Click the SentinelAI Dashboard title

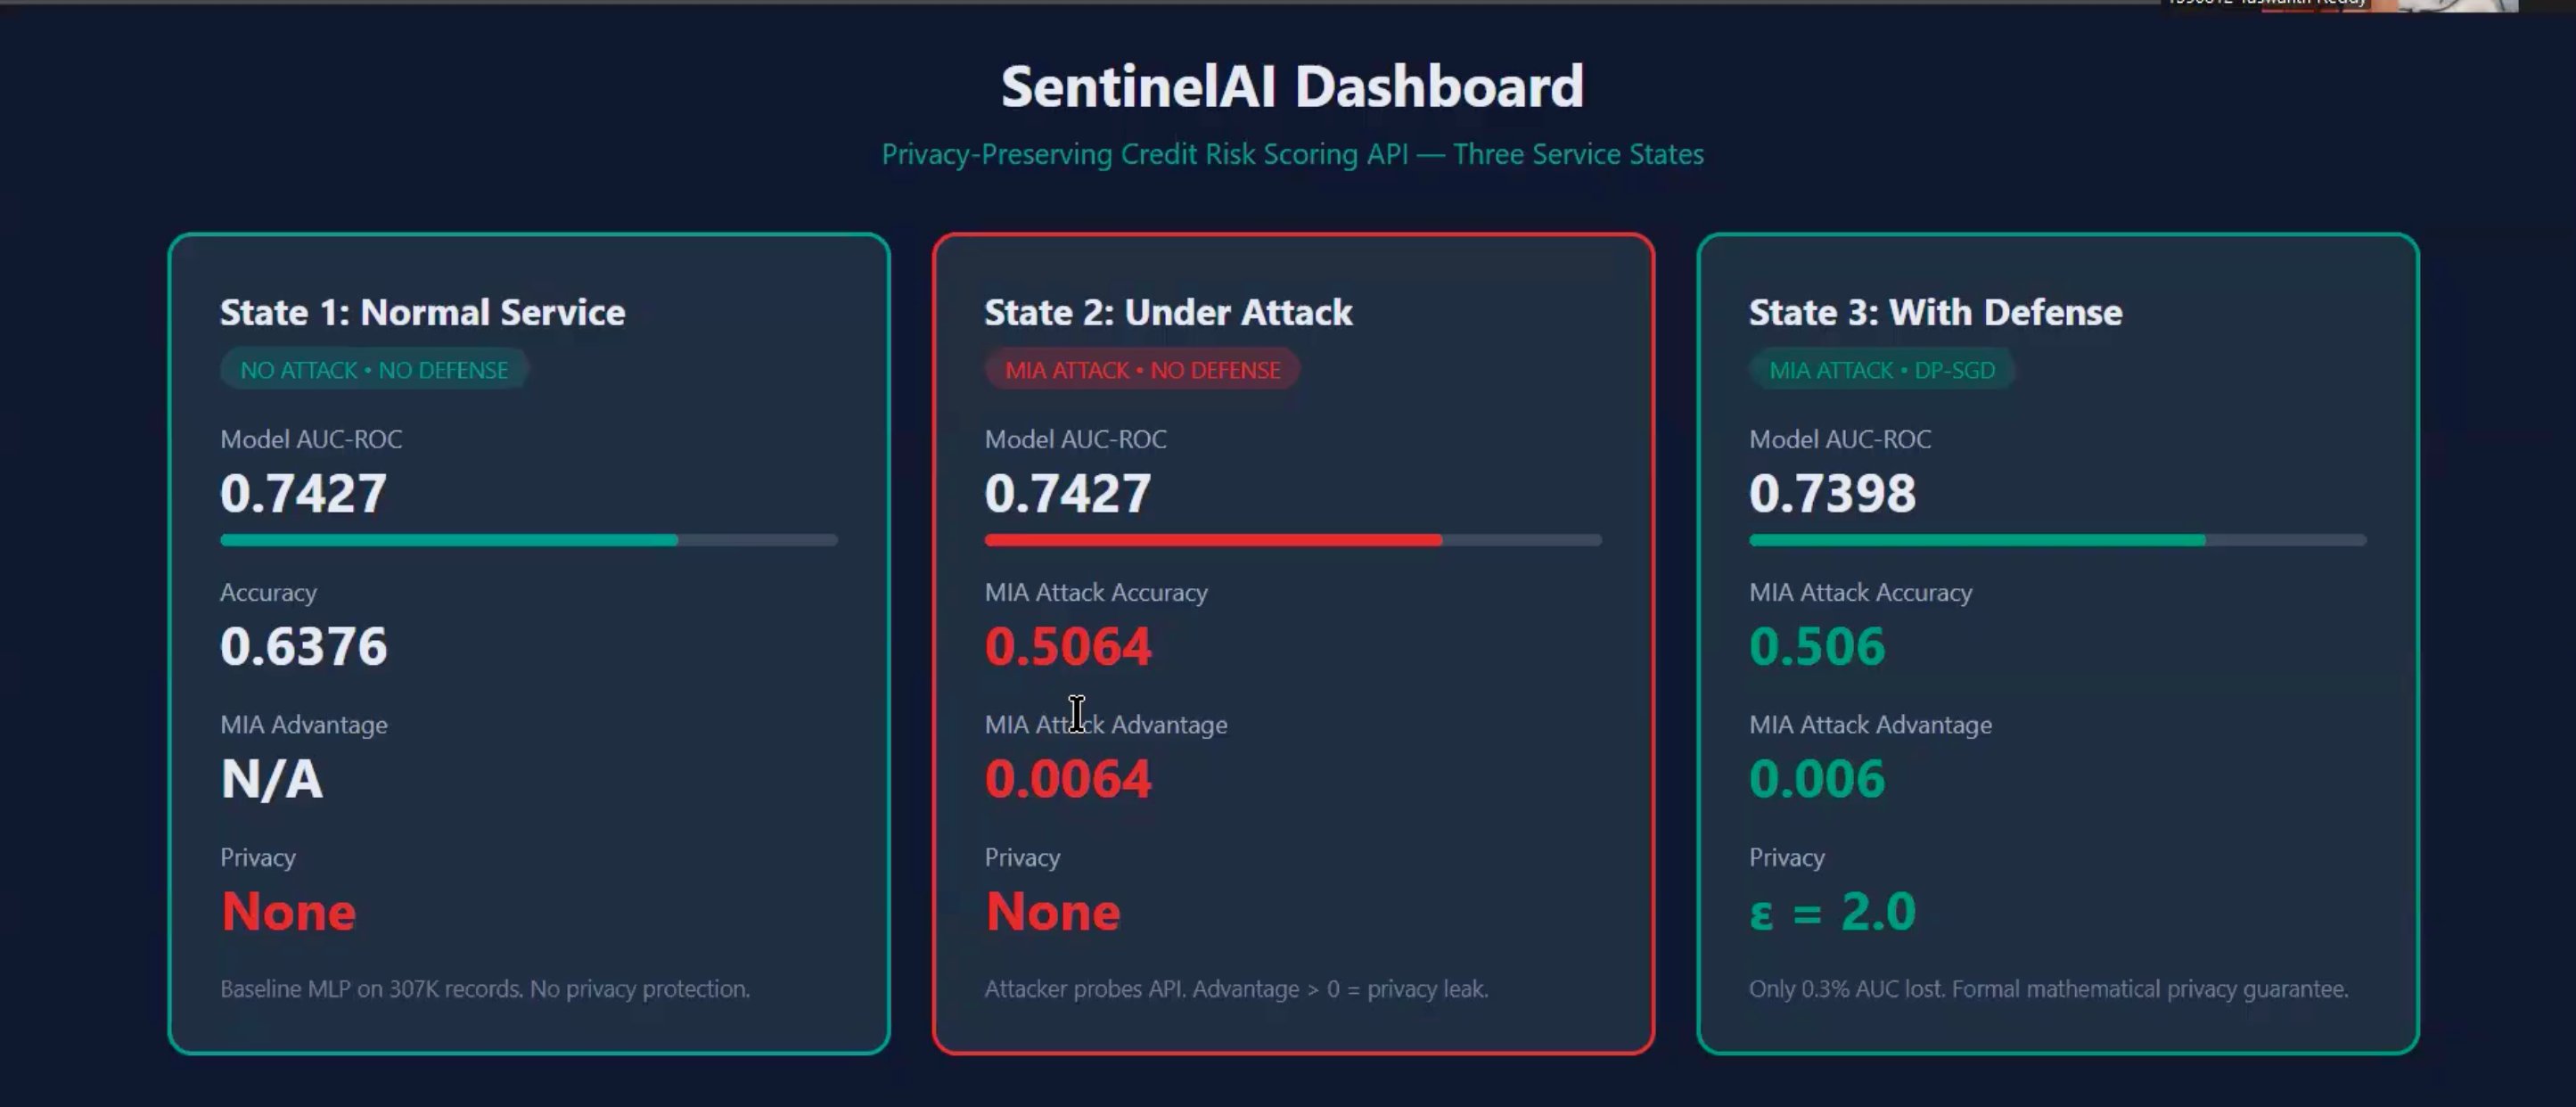[x=1292, y=86]
